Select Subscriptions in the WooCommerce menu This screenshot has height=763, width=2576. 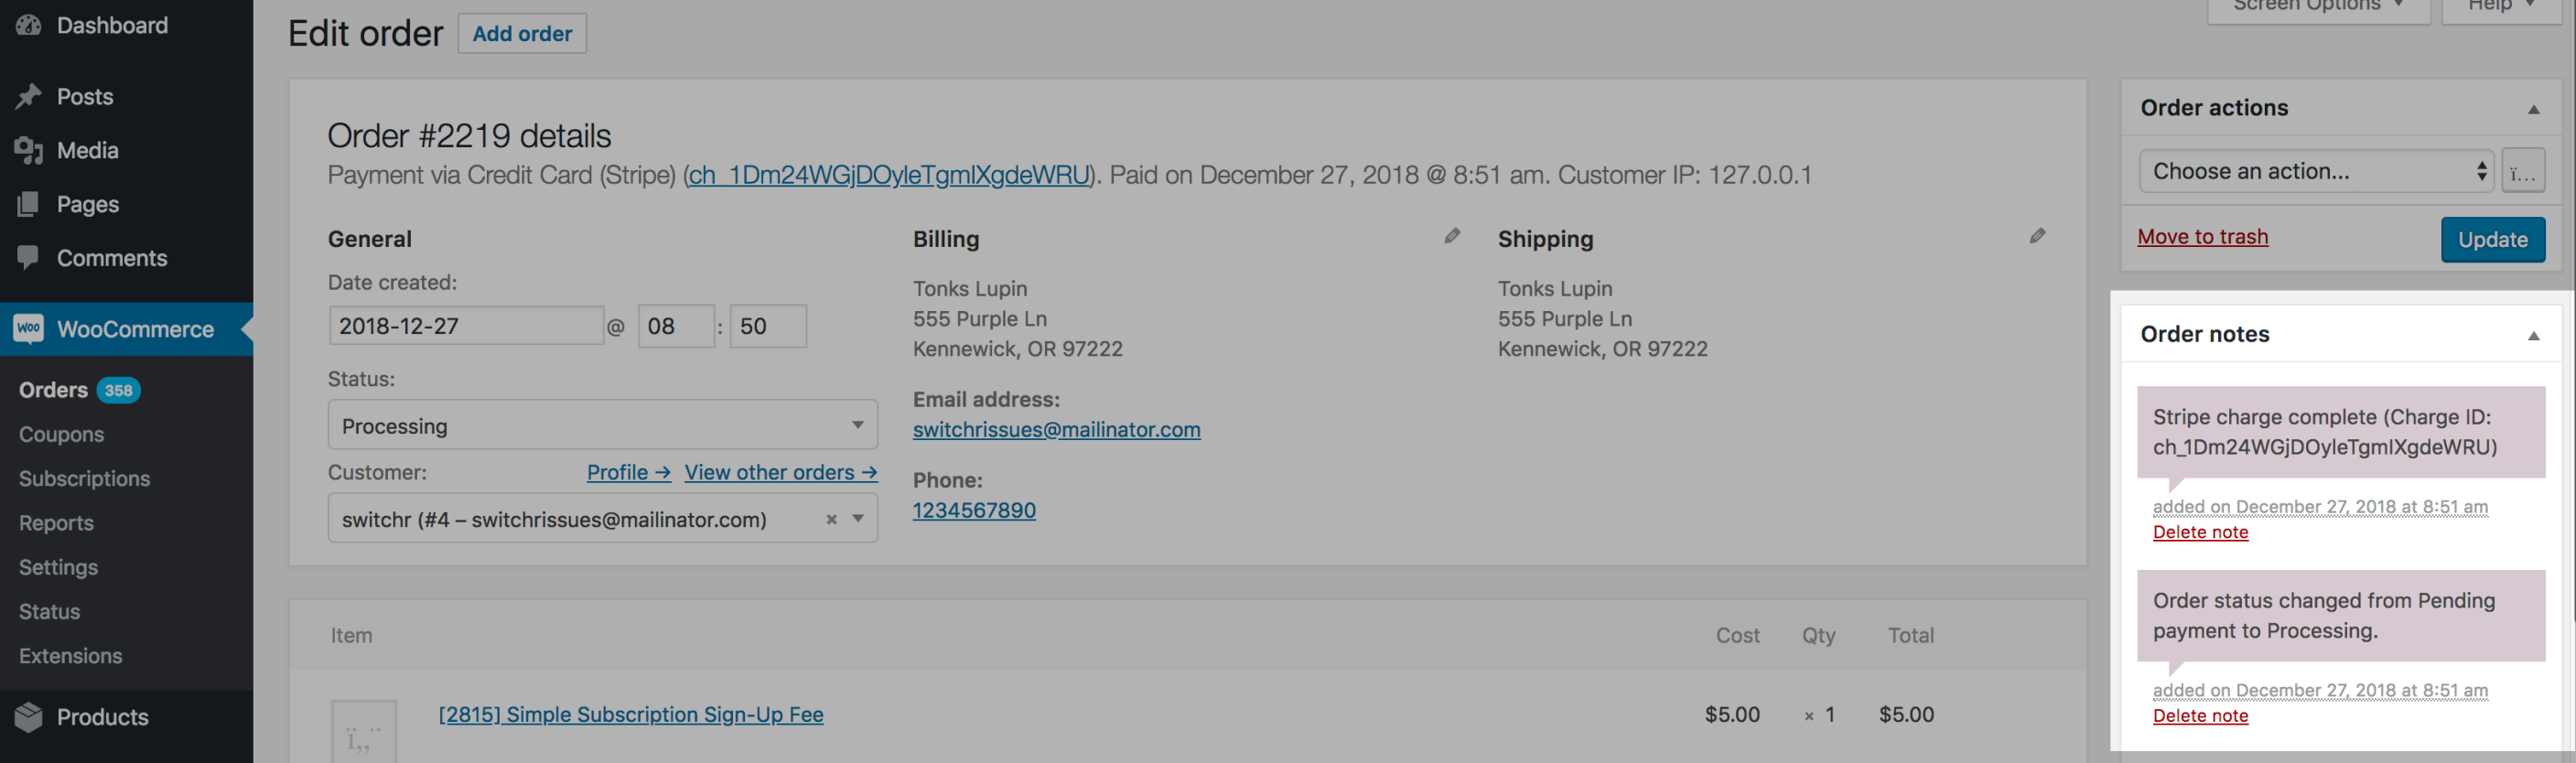(x=84, y=478)
